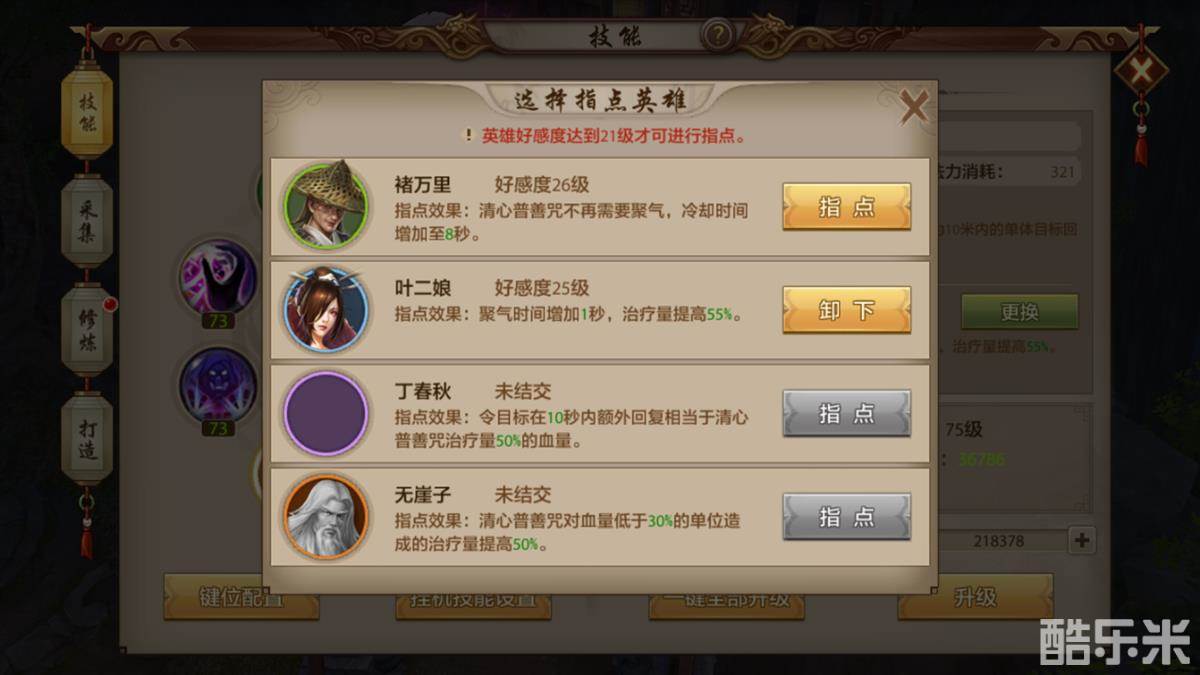Click 卸下 button for 叶二娘
This screenshot has height=675, width=1200.
(846, 309)
